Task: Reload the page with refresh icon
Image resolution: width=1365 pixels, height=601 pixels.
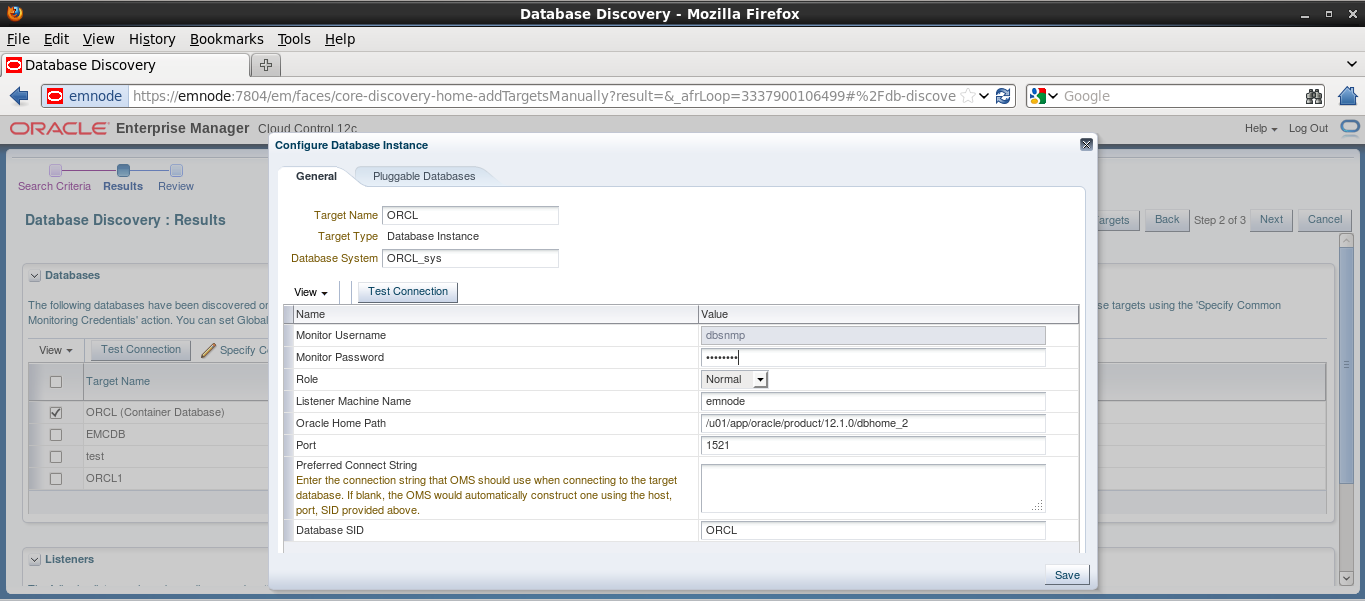Action: coord(1004,96)
